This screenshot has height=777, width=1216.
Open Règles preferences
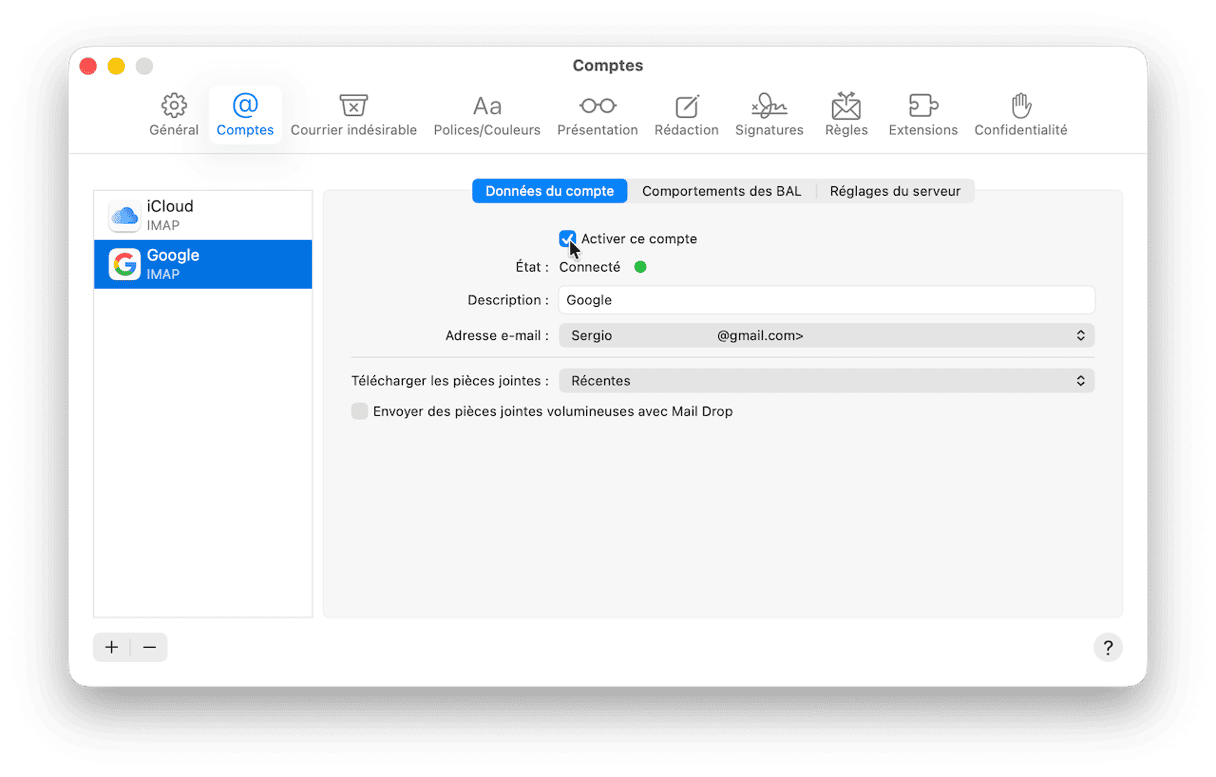pos(846,113)
